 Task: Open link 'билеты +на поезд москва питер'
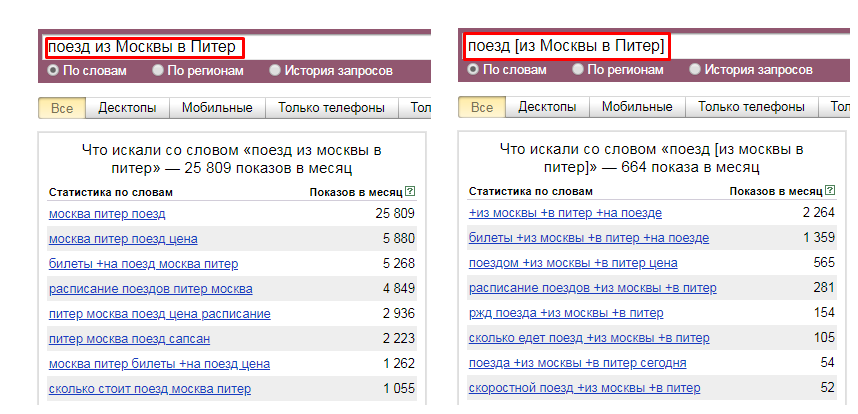(x=143, y=264)
